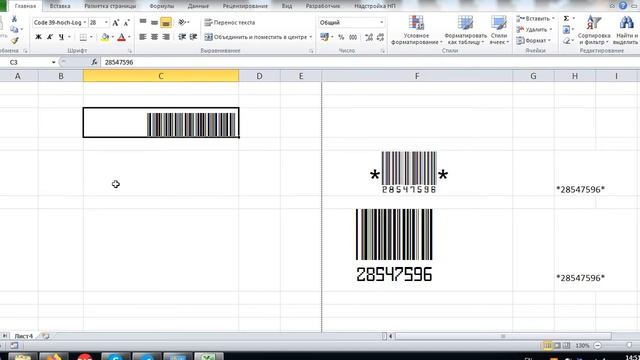This screenshot has width=640, height=360.
Task: Click Вставить cells button
Action: (535, 19)
